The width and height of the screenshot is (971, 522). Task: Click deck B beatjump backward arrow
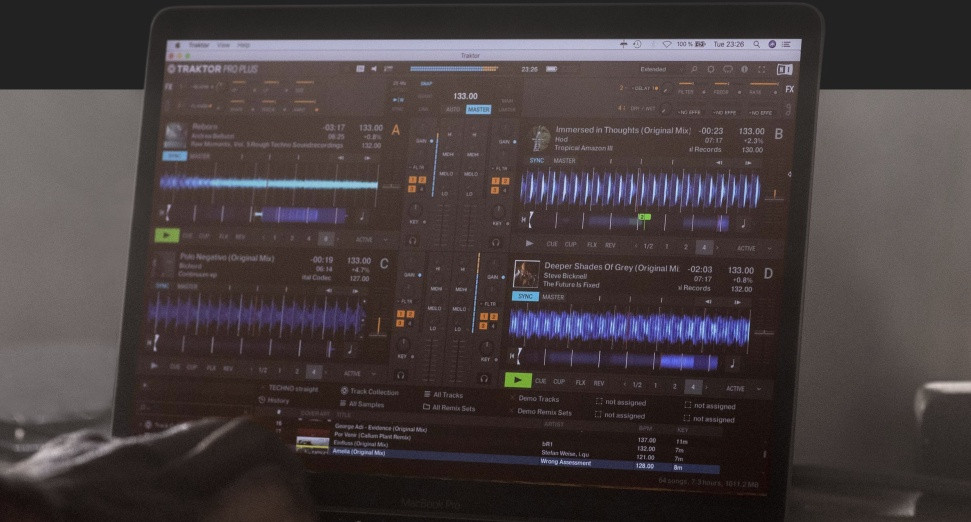coord(719,163)
